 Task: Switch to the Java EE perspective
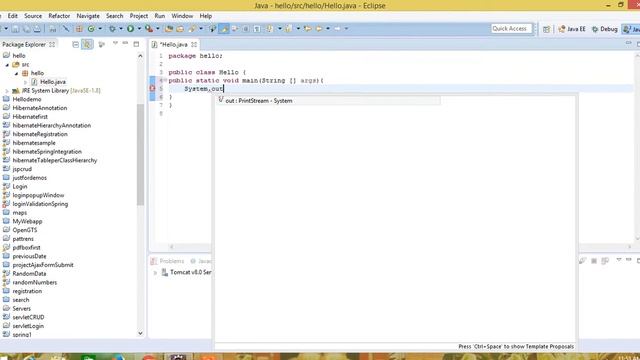pos(572,29)
